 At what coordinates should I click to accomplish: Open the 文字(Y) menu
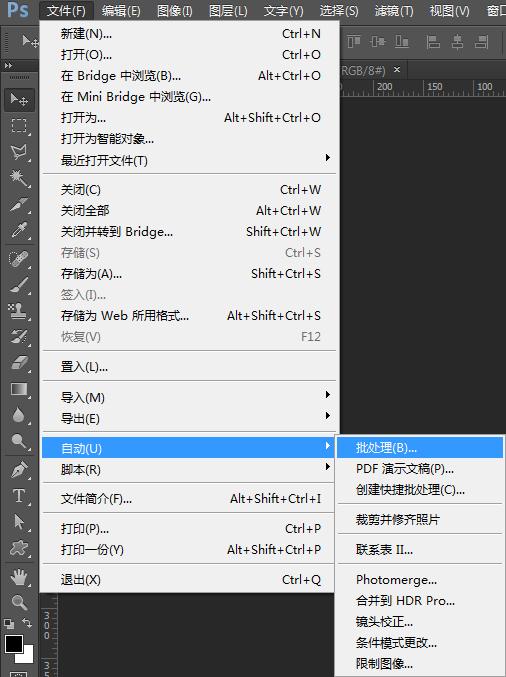tap(284, 10)
